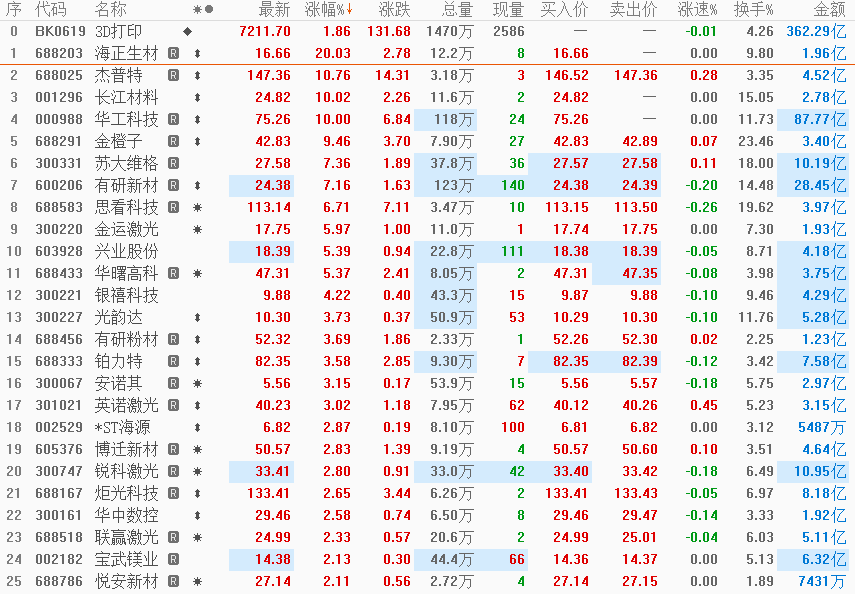Sort by the 最新 column header
This screenshot has width=855, height=594.
tap(274, 9)
